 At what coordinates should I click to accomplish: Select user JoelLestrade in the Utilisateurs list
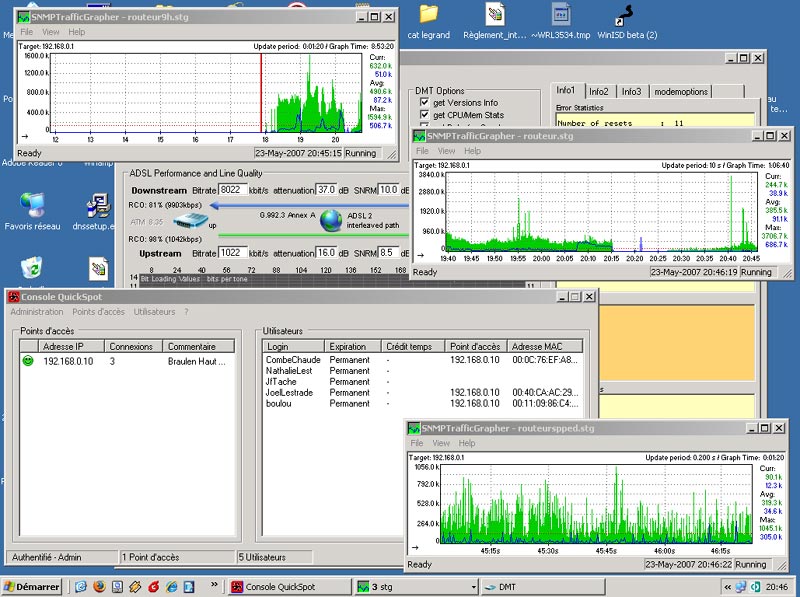[x=290, y=392]
